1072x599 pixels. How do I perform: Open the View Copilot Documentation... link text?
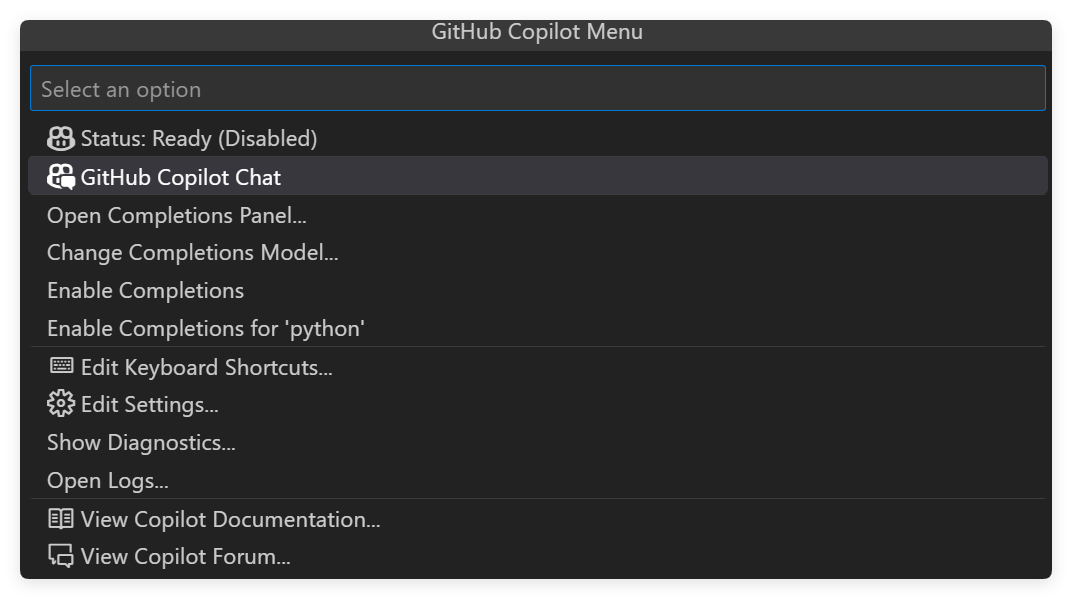pyautogui.click(x=230, y=519)
